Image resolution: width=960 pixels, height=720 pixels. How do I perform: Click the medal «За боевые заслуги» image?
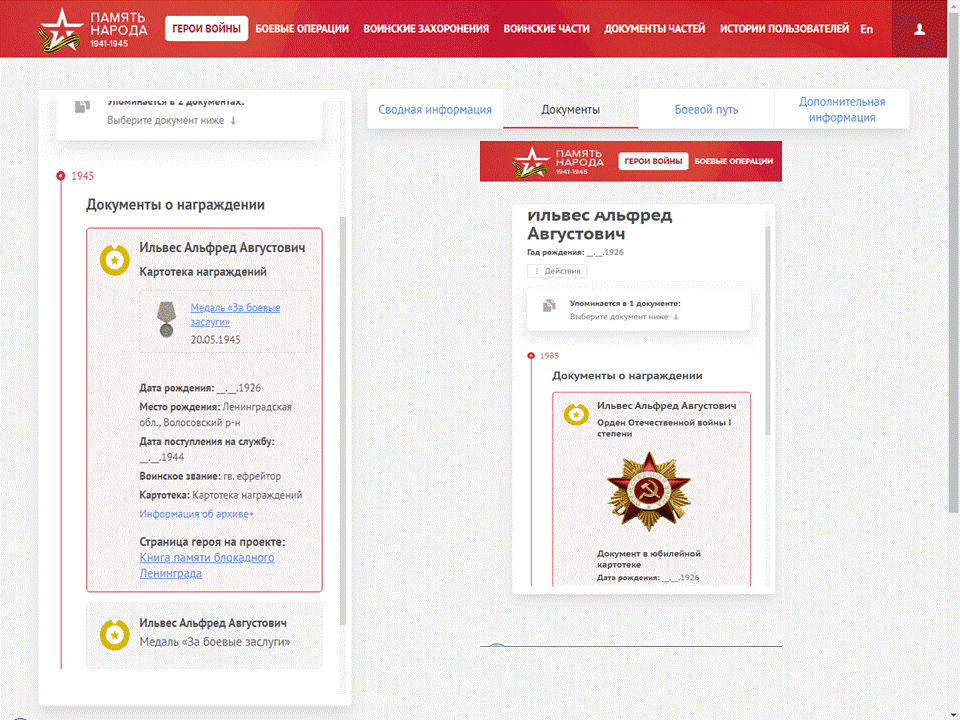click(x=165, y=320)
